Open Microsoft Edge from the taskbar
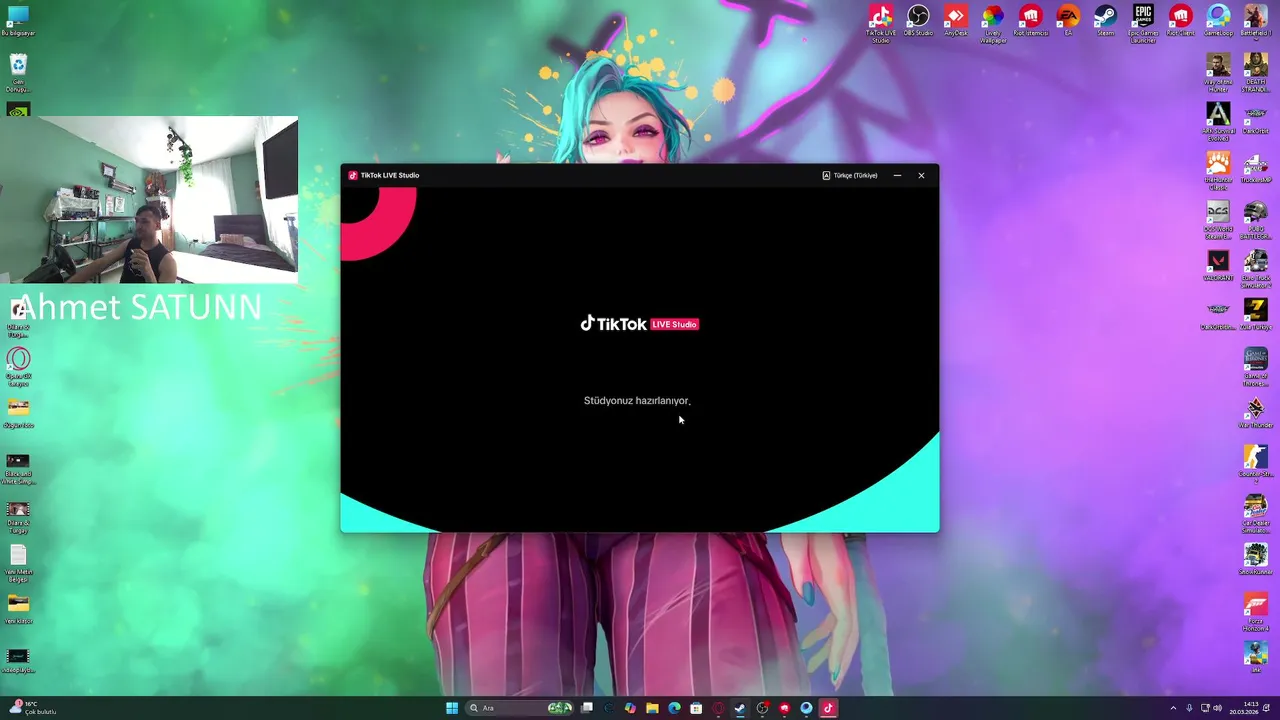The image size is (1280, 720). tap(674, 708)
